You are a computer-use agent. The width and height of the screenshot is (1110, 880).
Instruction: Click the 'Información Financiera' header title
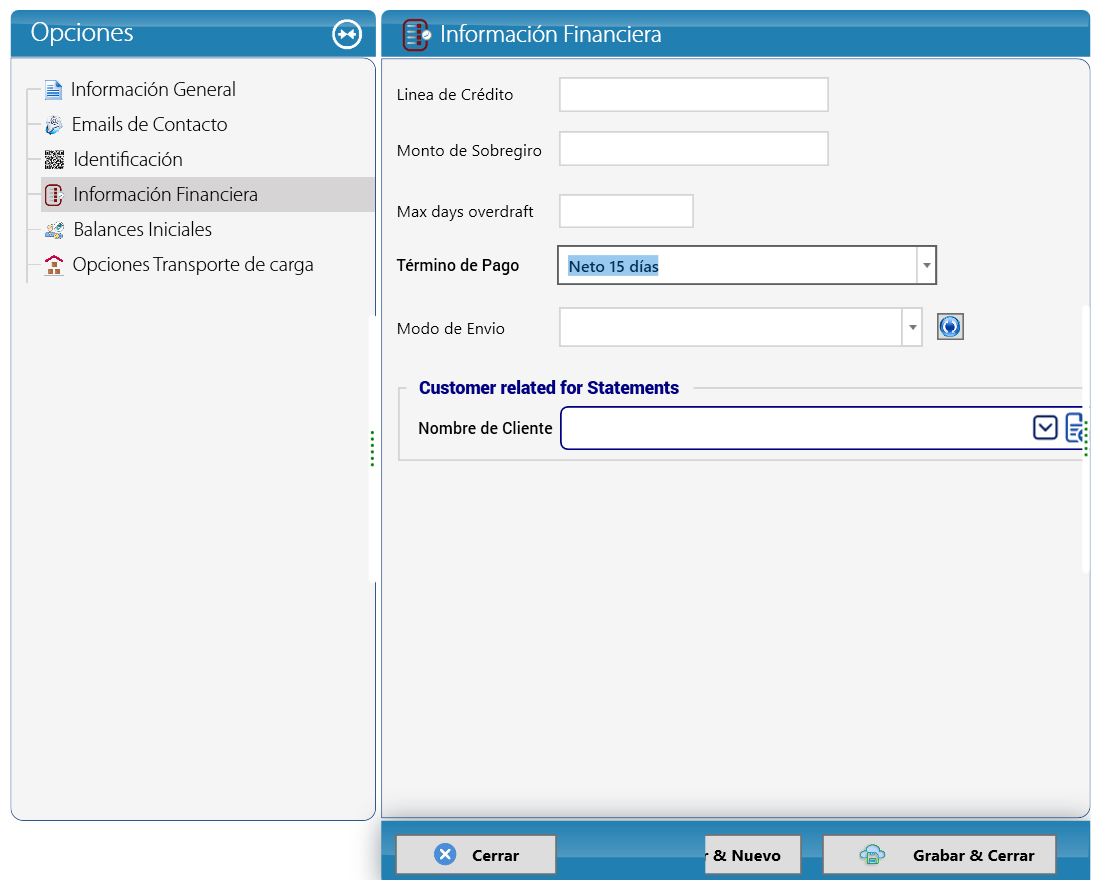tap(551, 34)
